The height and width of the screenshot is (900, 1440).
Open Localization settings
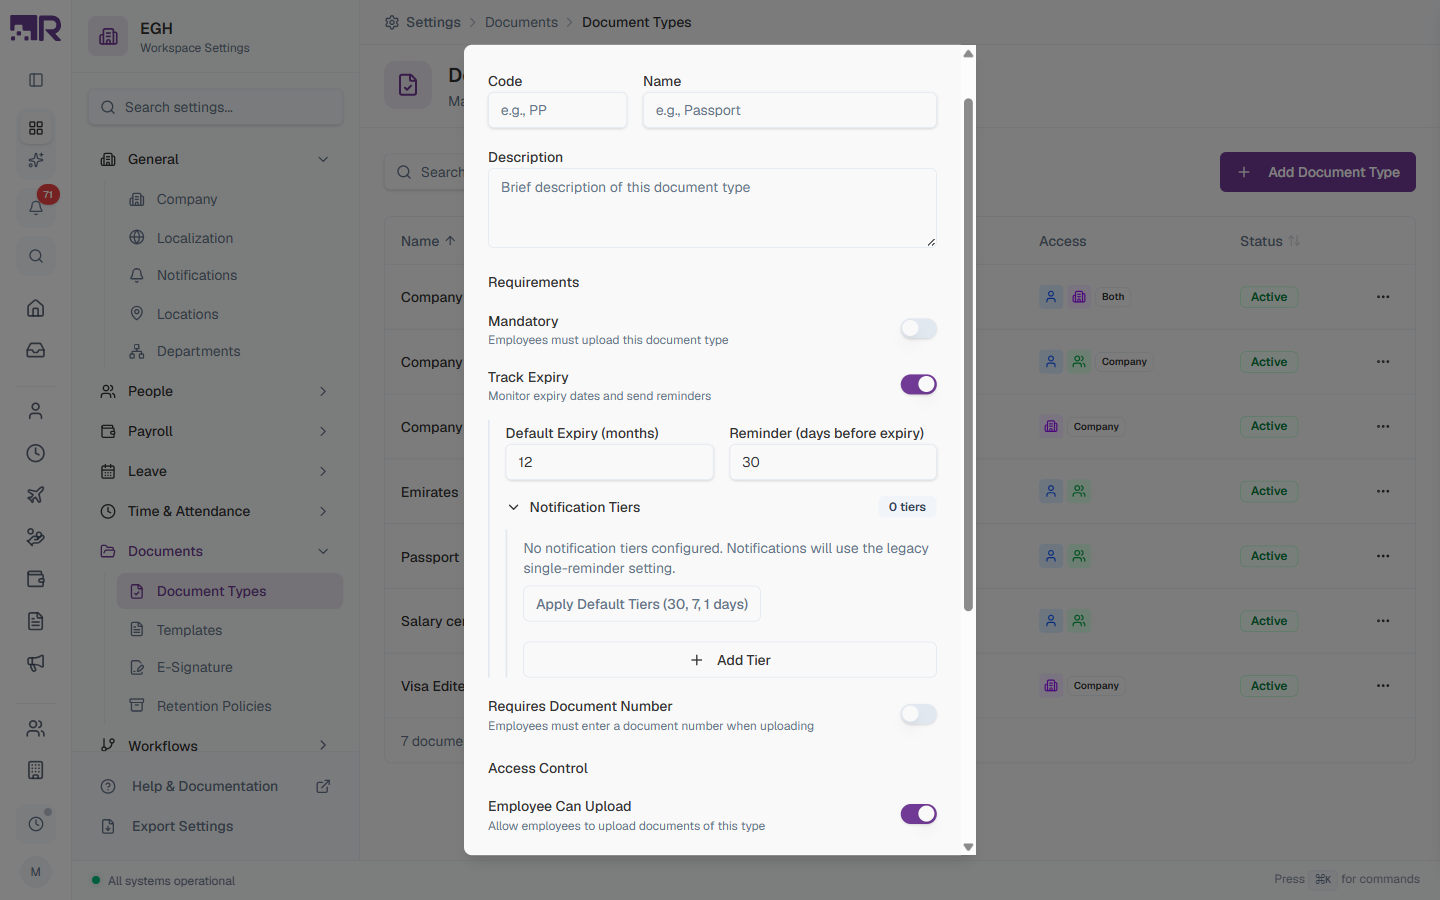pyautogui.click(x=230, y=238)
